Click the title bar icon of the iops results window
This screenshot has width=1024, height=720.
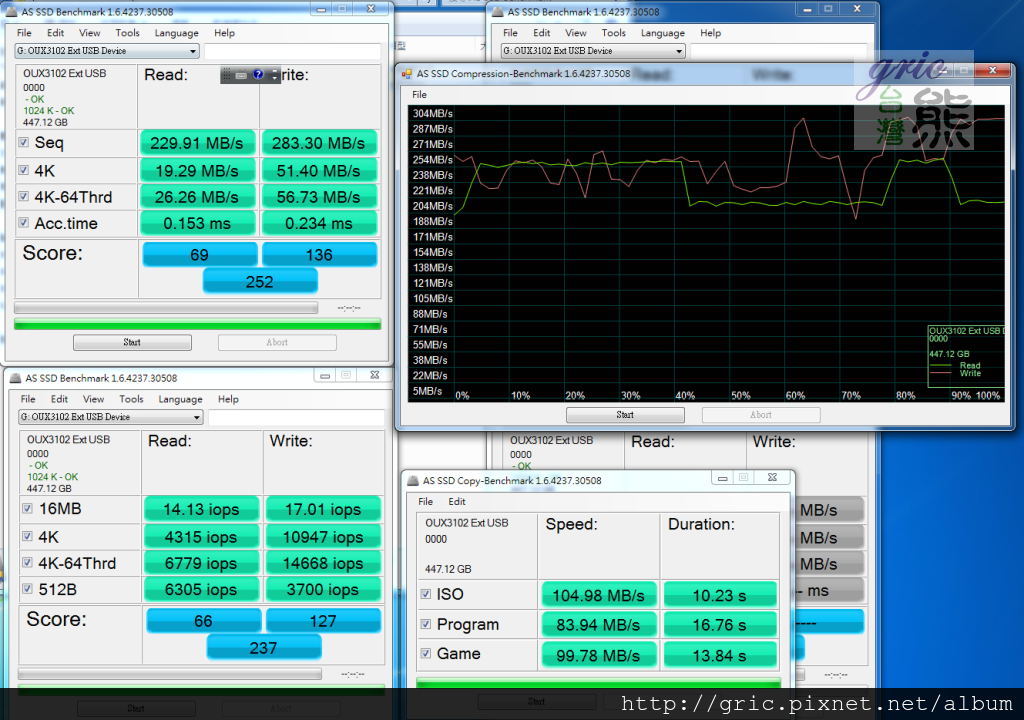15,378
